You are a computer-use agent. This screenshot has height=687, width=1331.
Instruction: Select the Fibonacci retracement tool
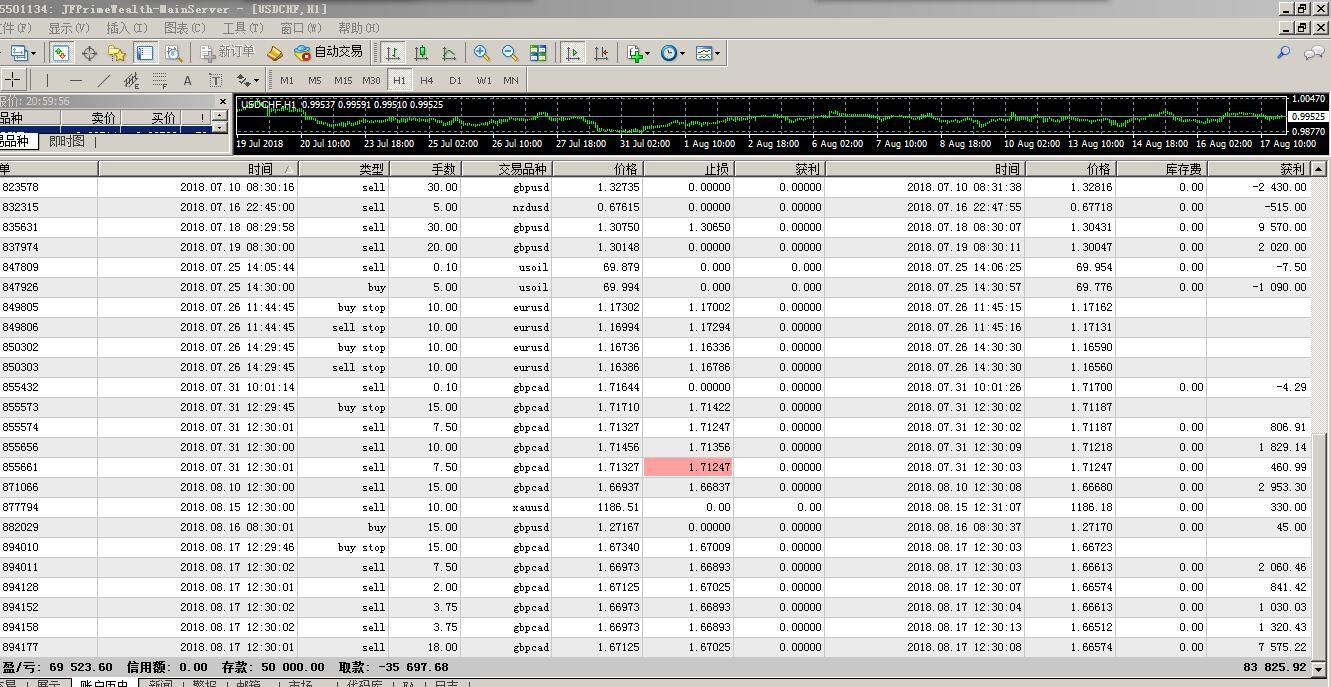pos(159,80)
